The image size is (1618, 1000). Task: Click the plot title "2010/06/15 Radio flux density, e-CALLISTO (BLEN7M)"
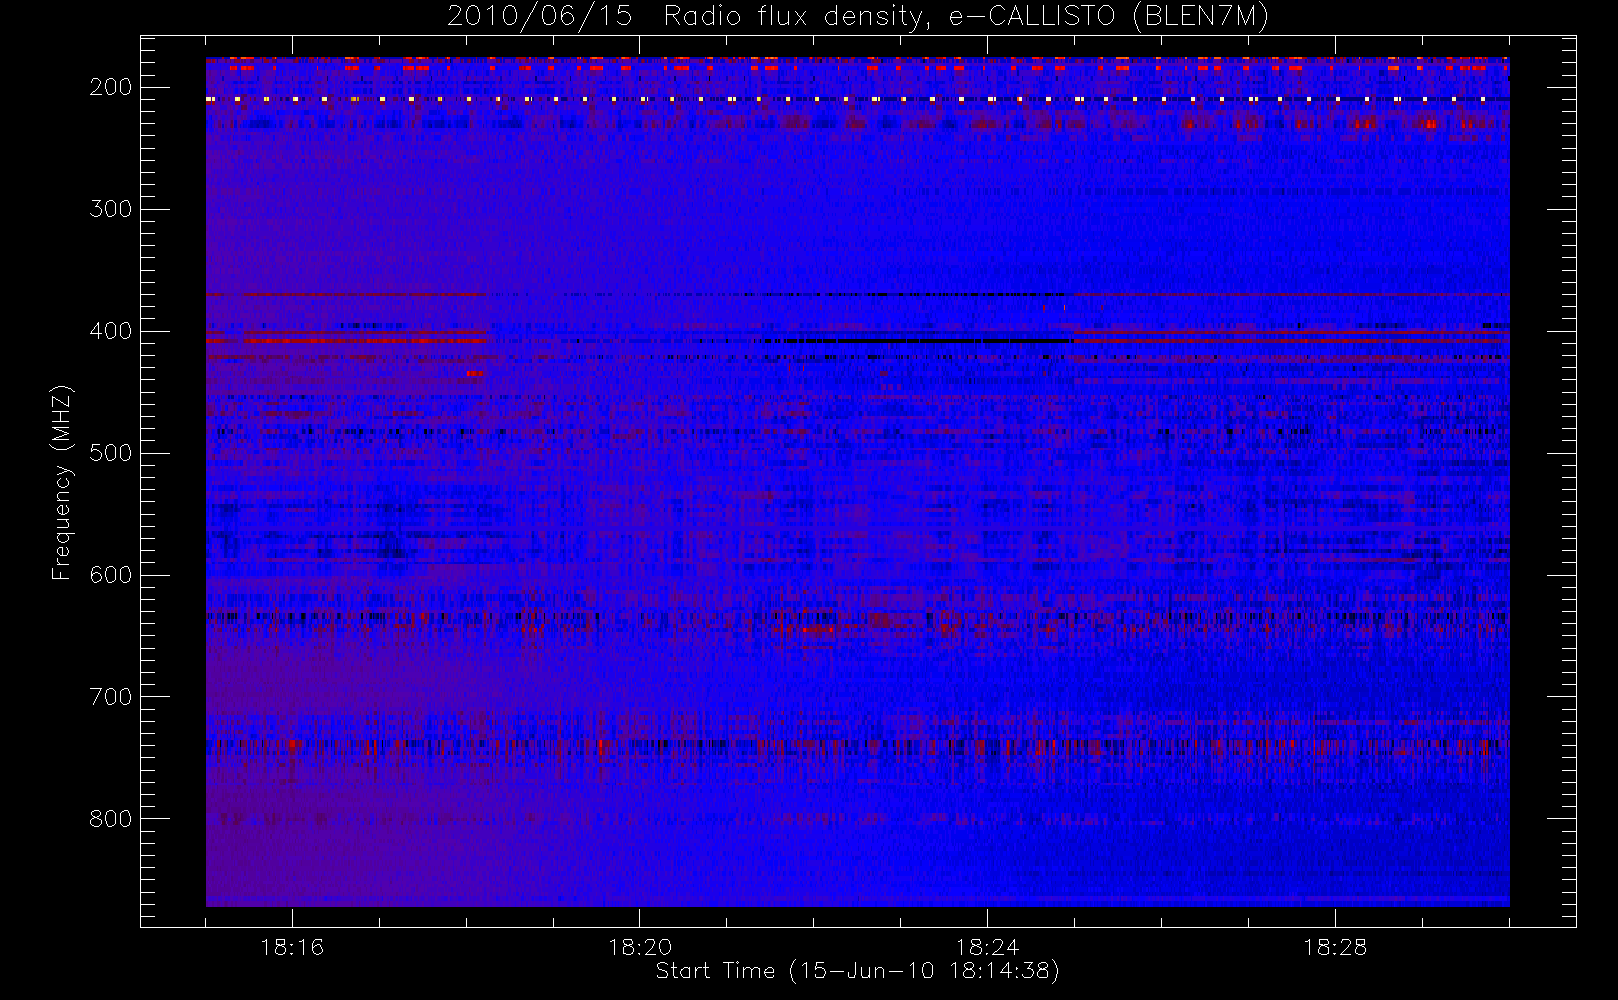pyautogui.click(x=858, y=17)
